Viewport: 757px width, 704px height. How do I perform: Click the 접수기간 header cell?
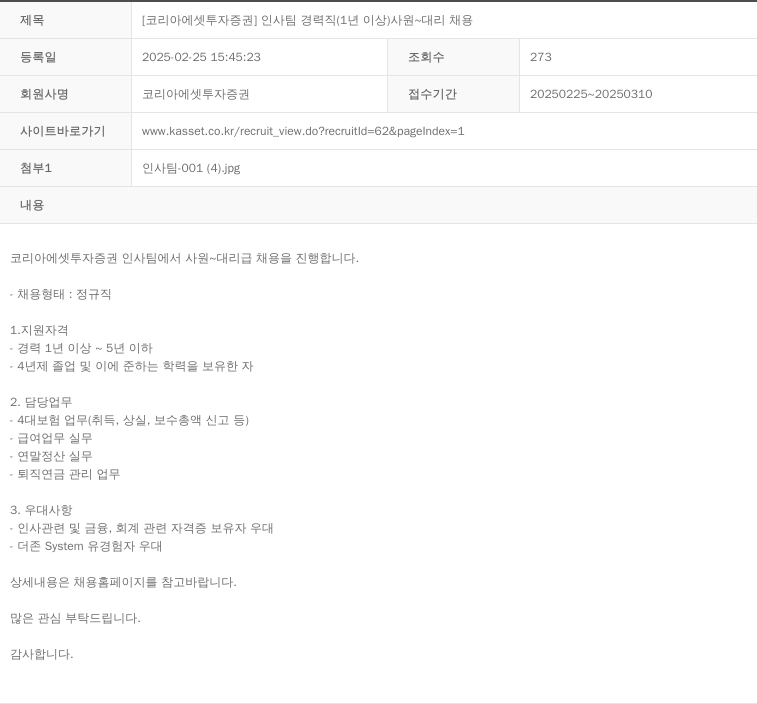point(453,94)
